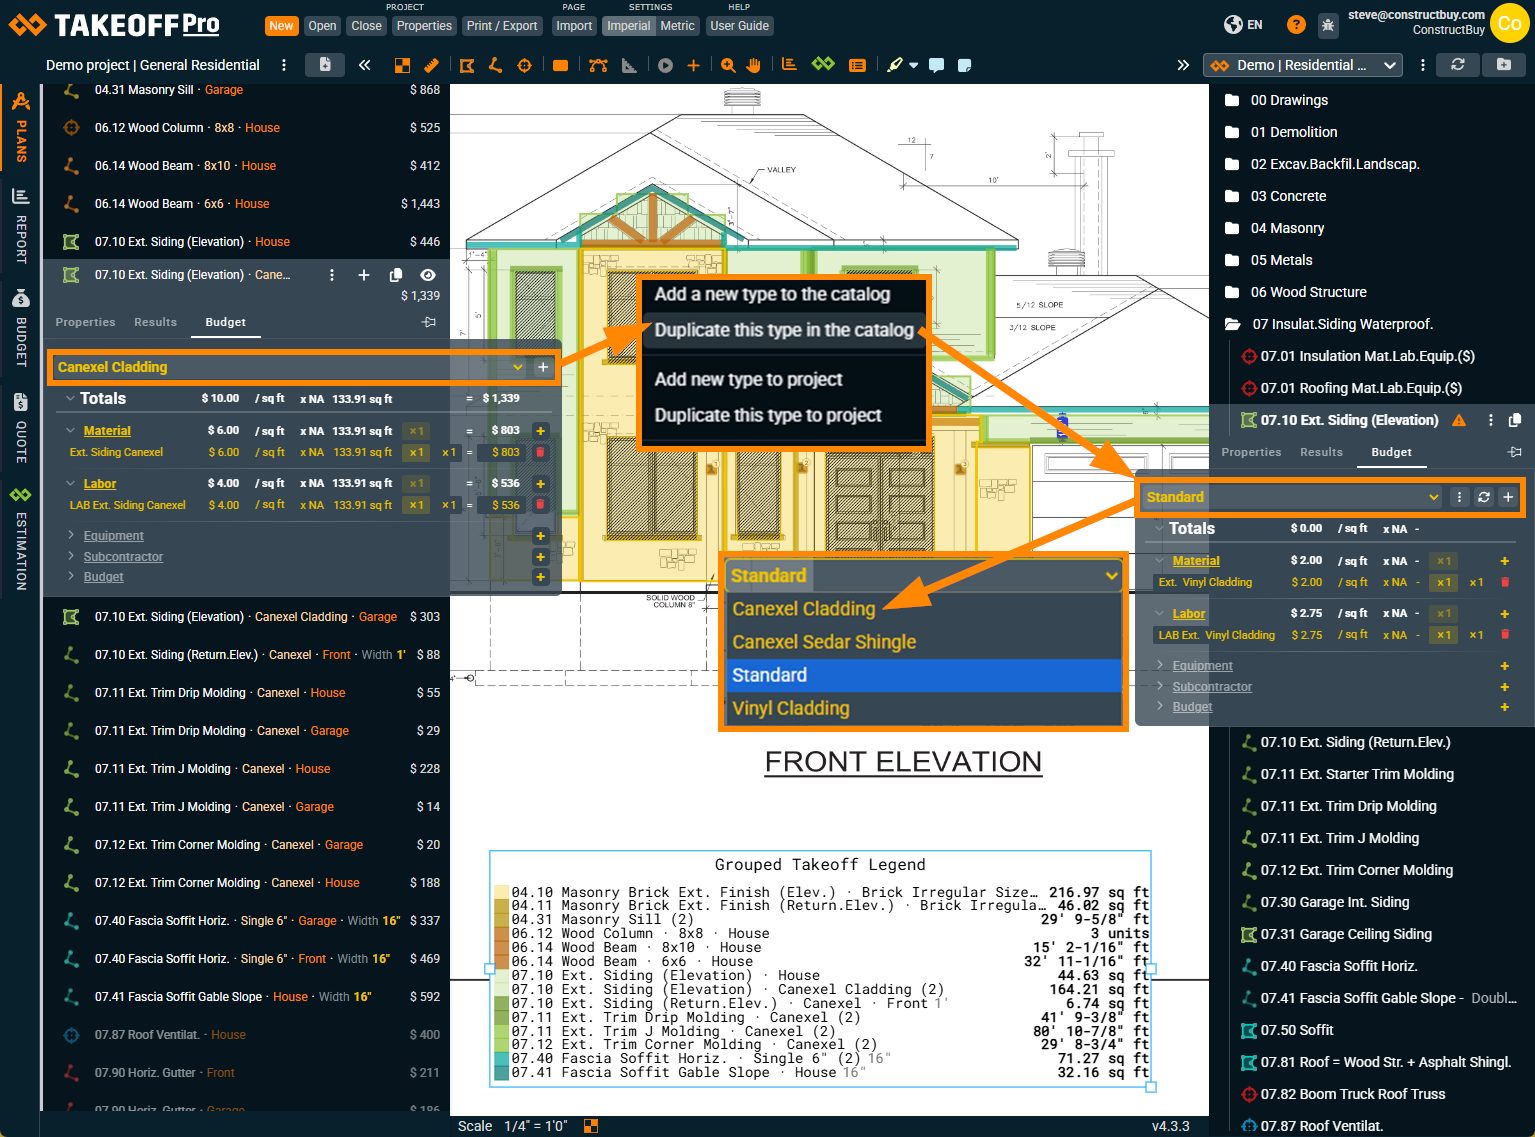The image size is (1535, 1137).
Task: Choose Duplicate this type in the catalog
Action: 784,330
